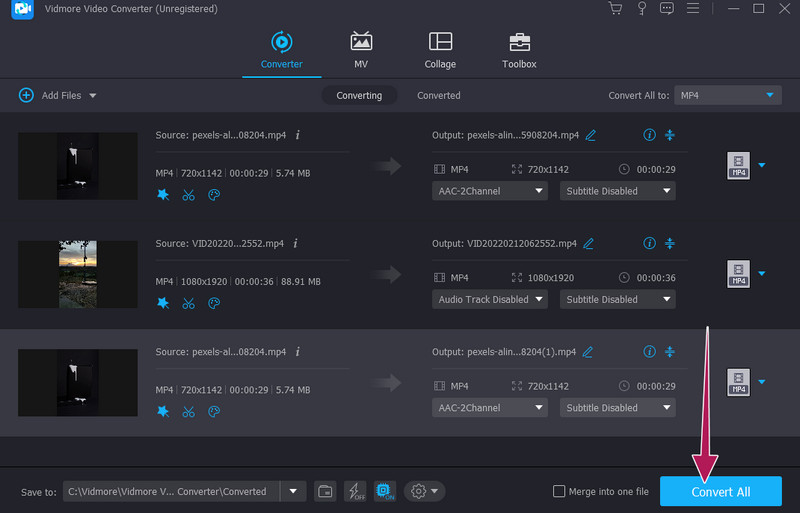Switch to the Converted tab

point(438,95)
